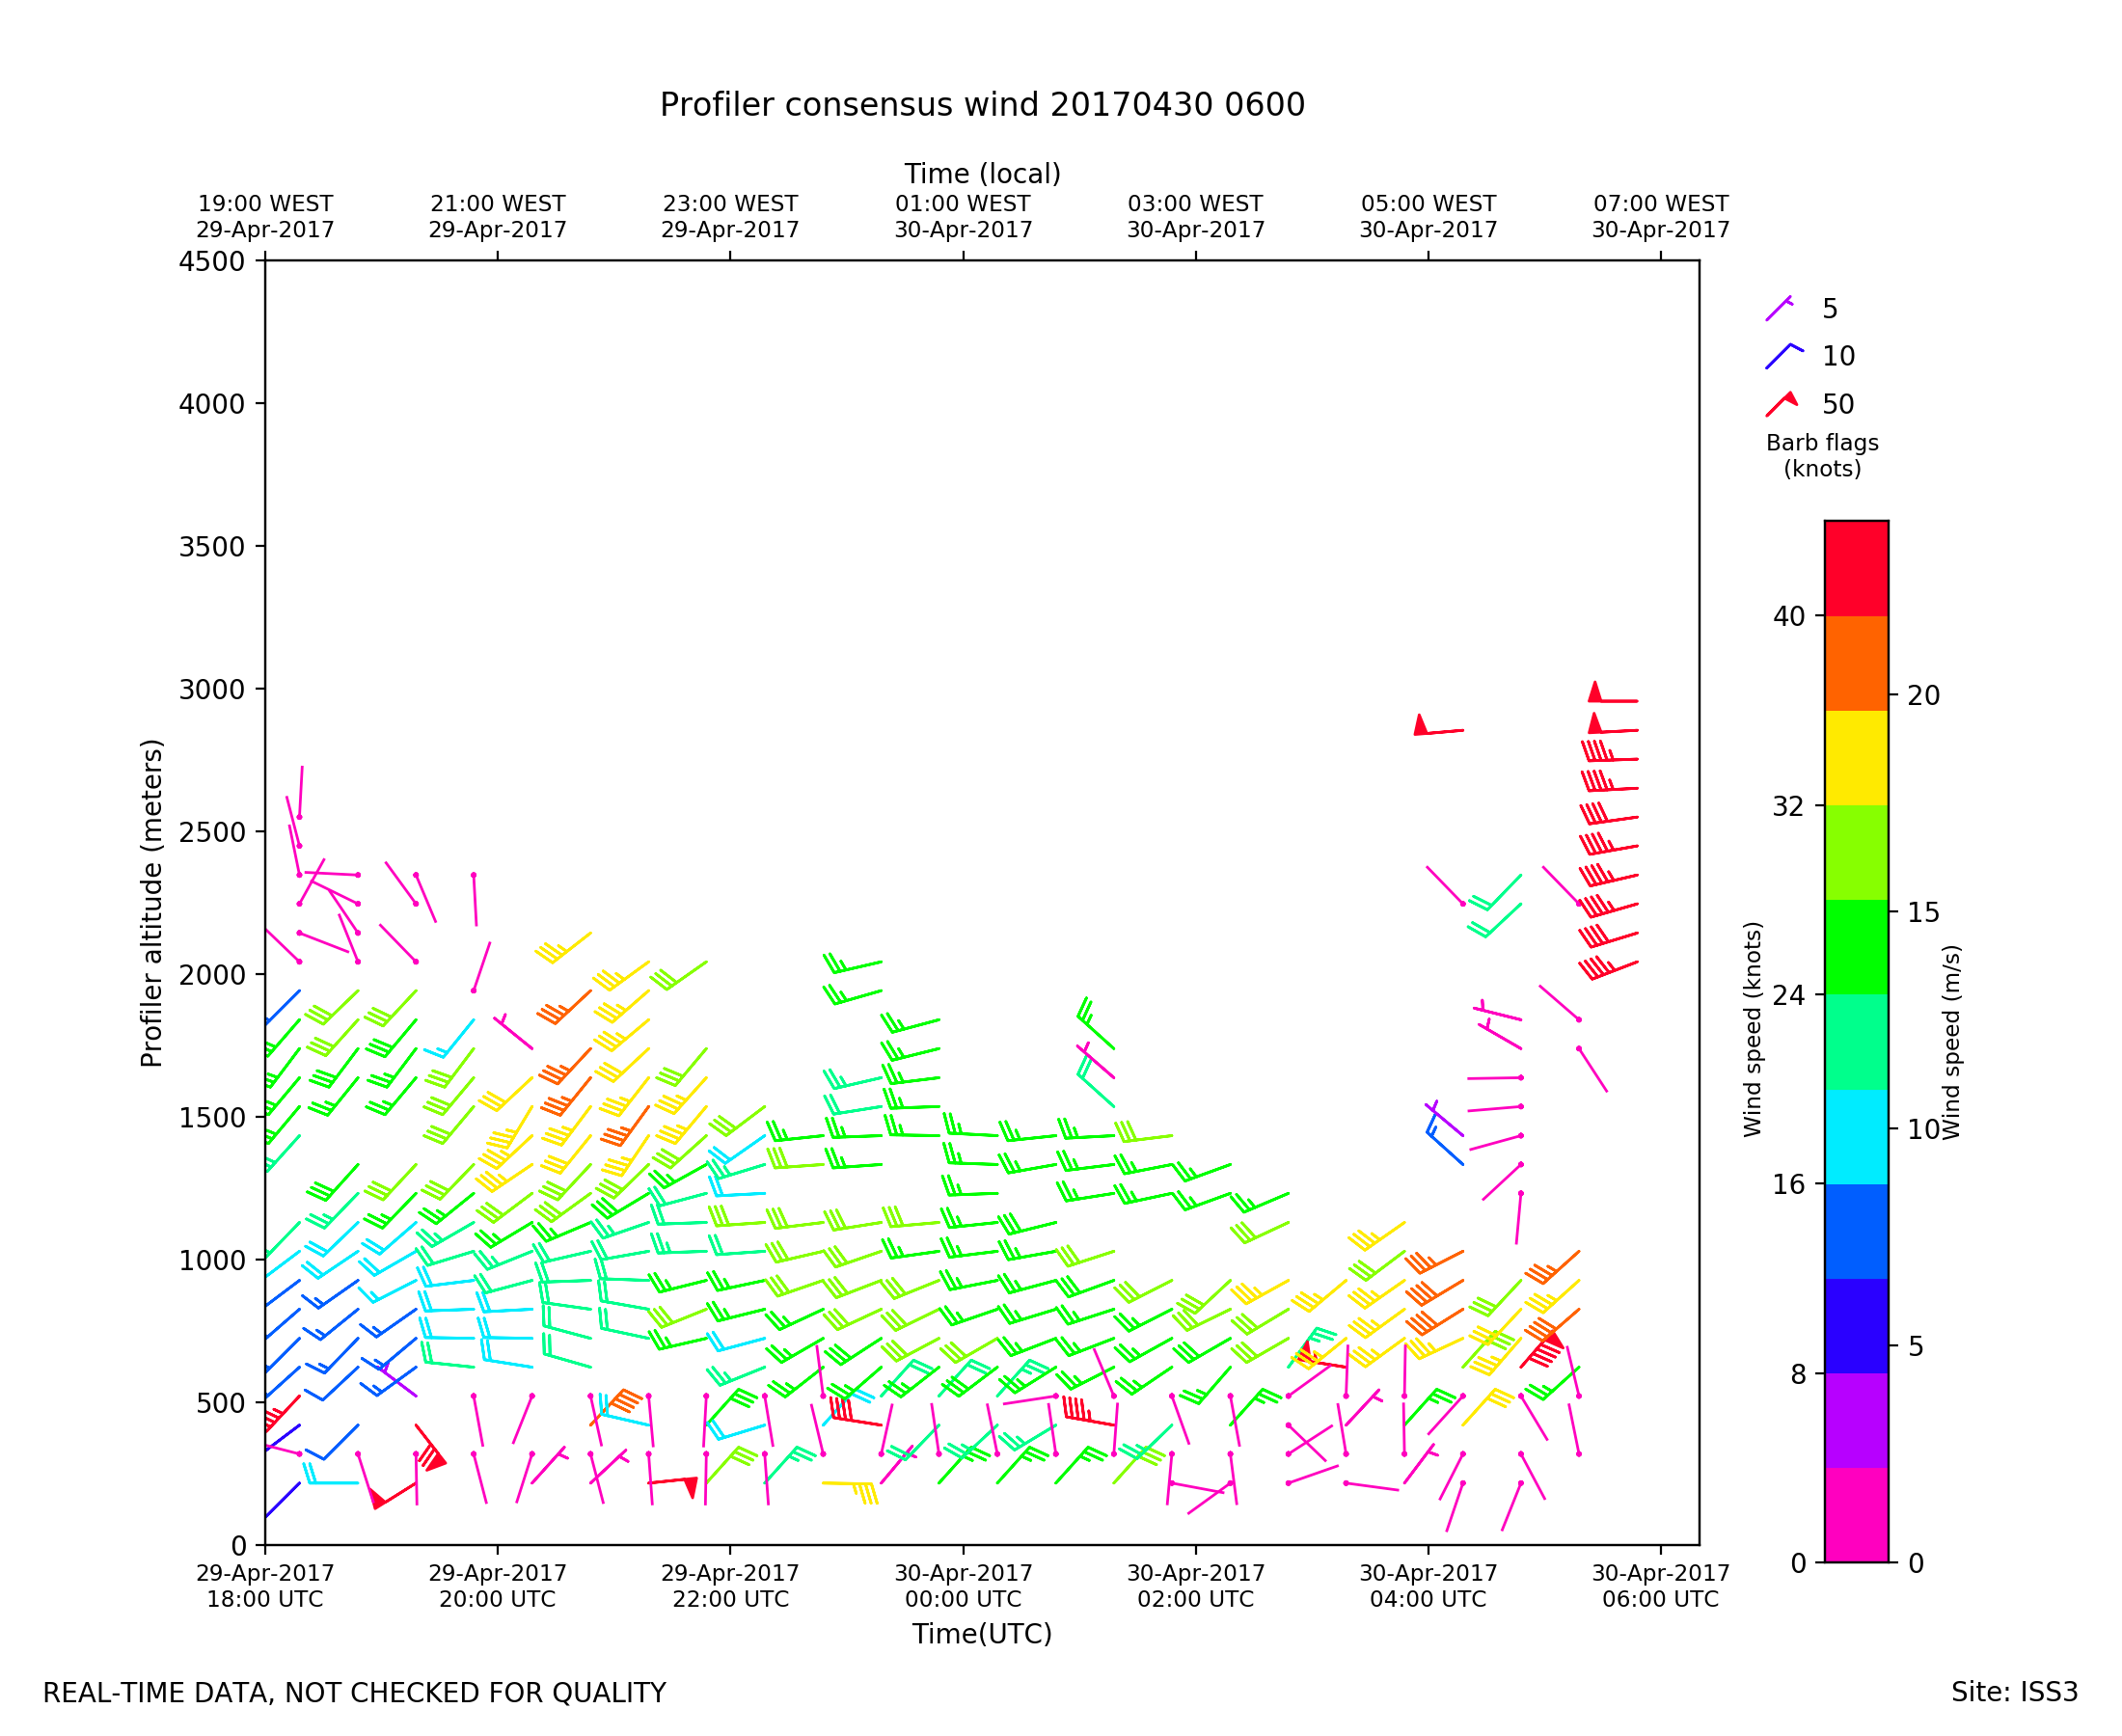Click the '30-Apr-2017 00:00 UTC' tick label
2122x1736 pixels.
[963, 1586]
